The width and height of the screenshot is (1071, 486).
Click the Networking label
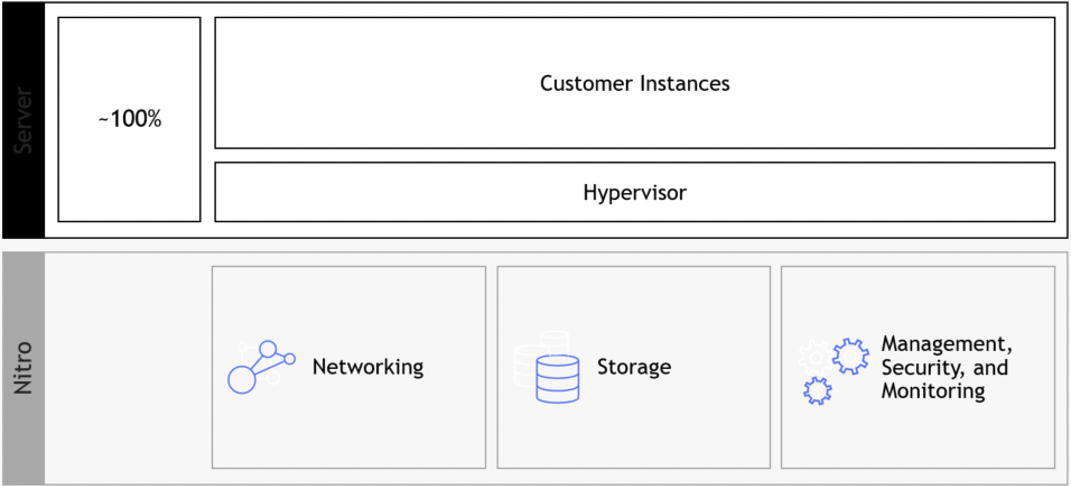pyautogui.click(x=368, y=367)
